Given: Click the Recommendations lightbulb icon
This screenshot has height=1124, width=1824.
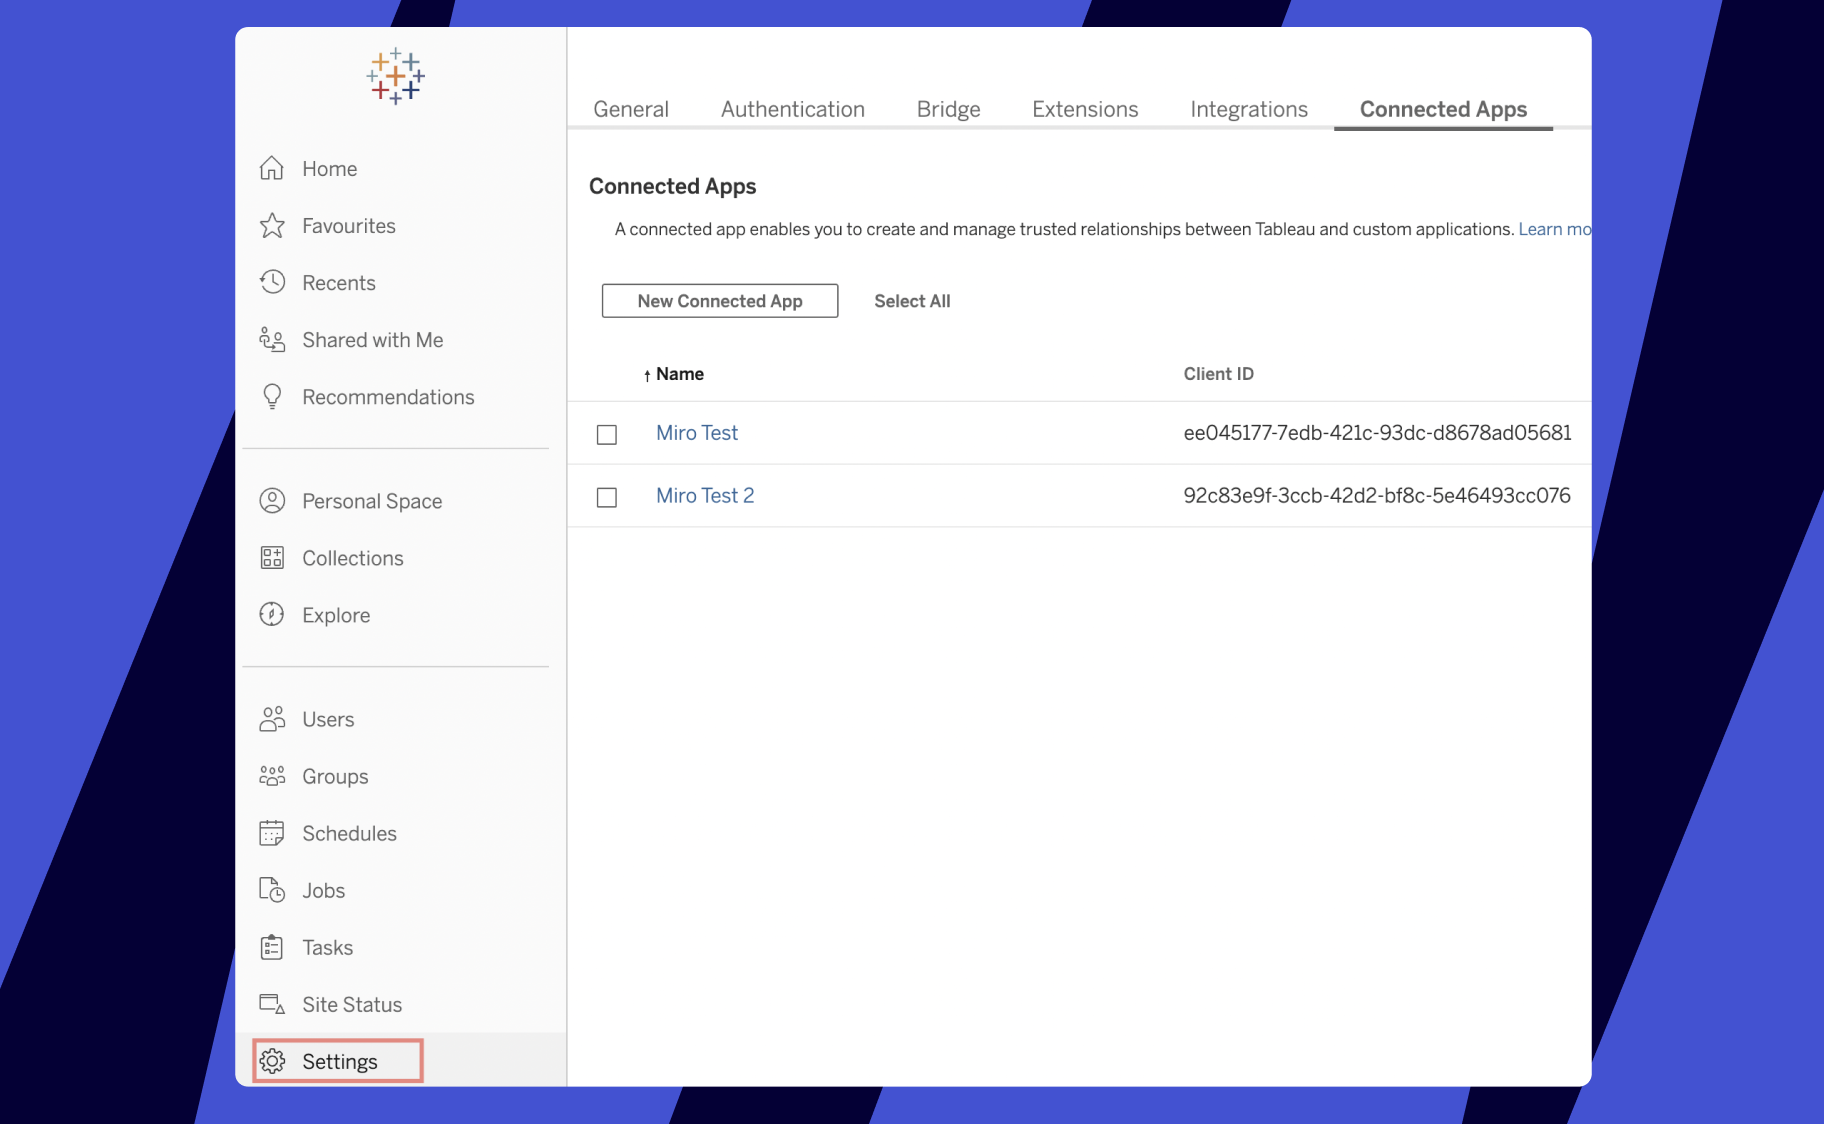Looking at the screenshot, I should 272,397.
